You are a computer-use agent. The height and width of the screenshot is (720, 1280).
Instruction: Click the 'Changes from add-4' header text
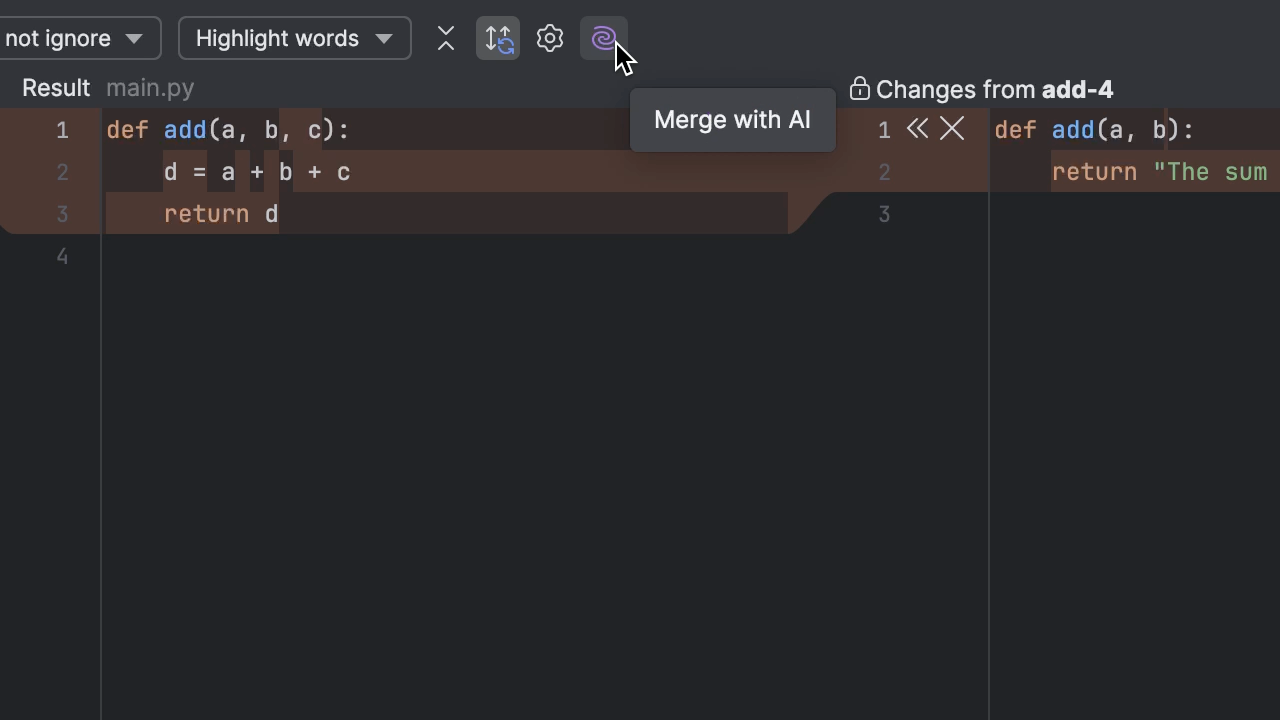pyautogui.click(x=994, y=90)
